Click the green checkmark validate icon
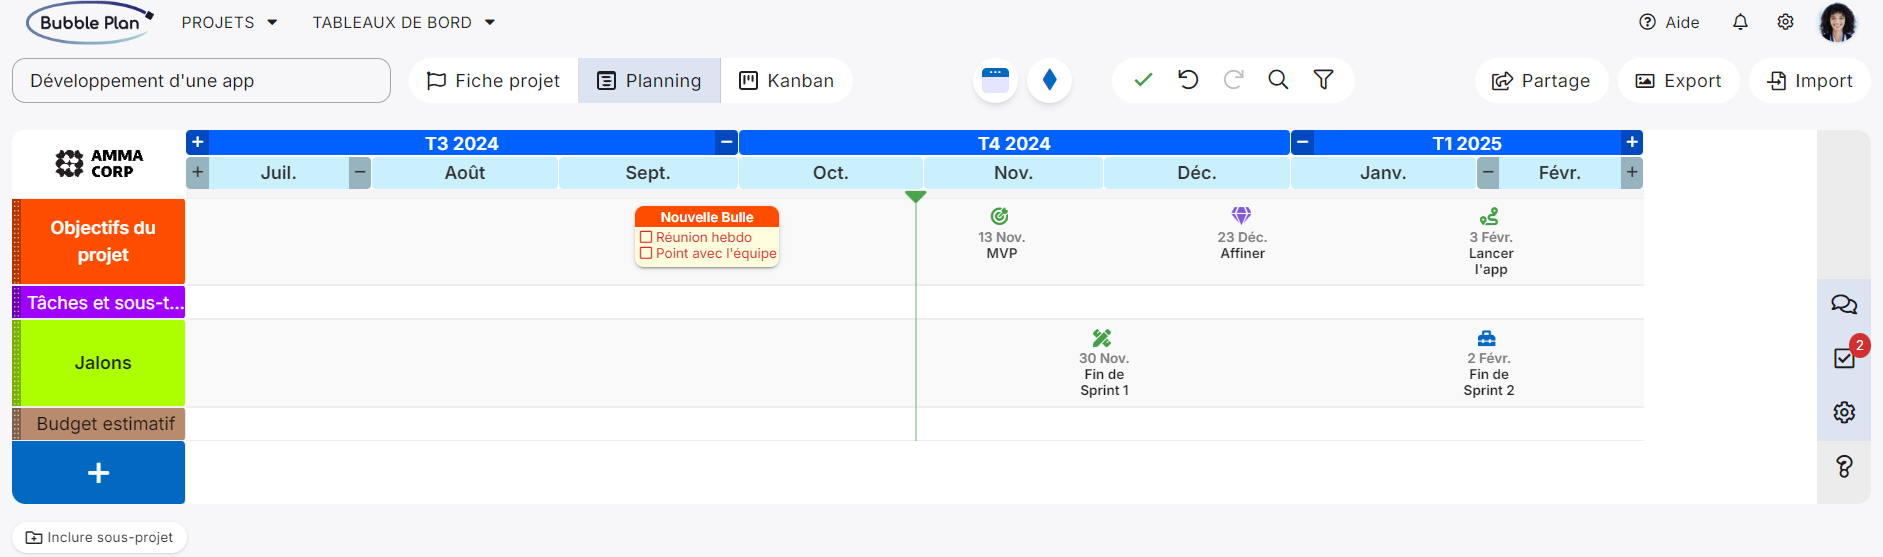Image resolution: width=1883 pixels, height=557 pixels. [x=1143, y=80]
